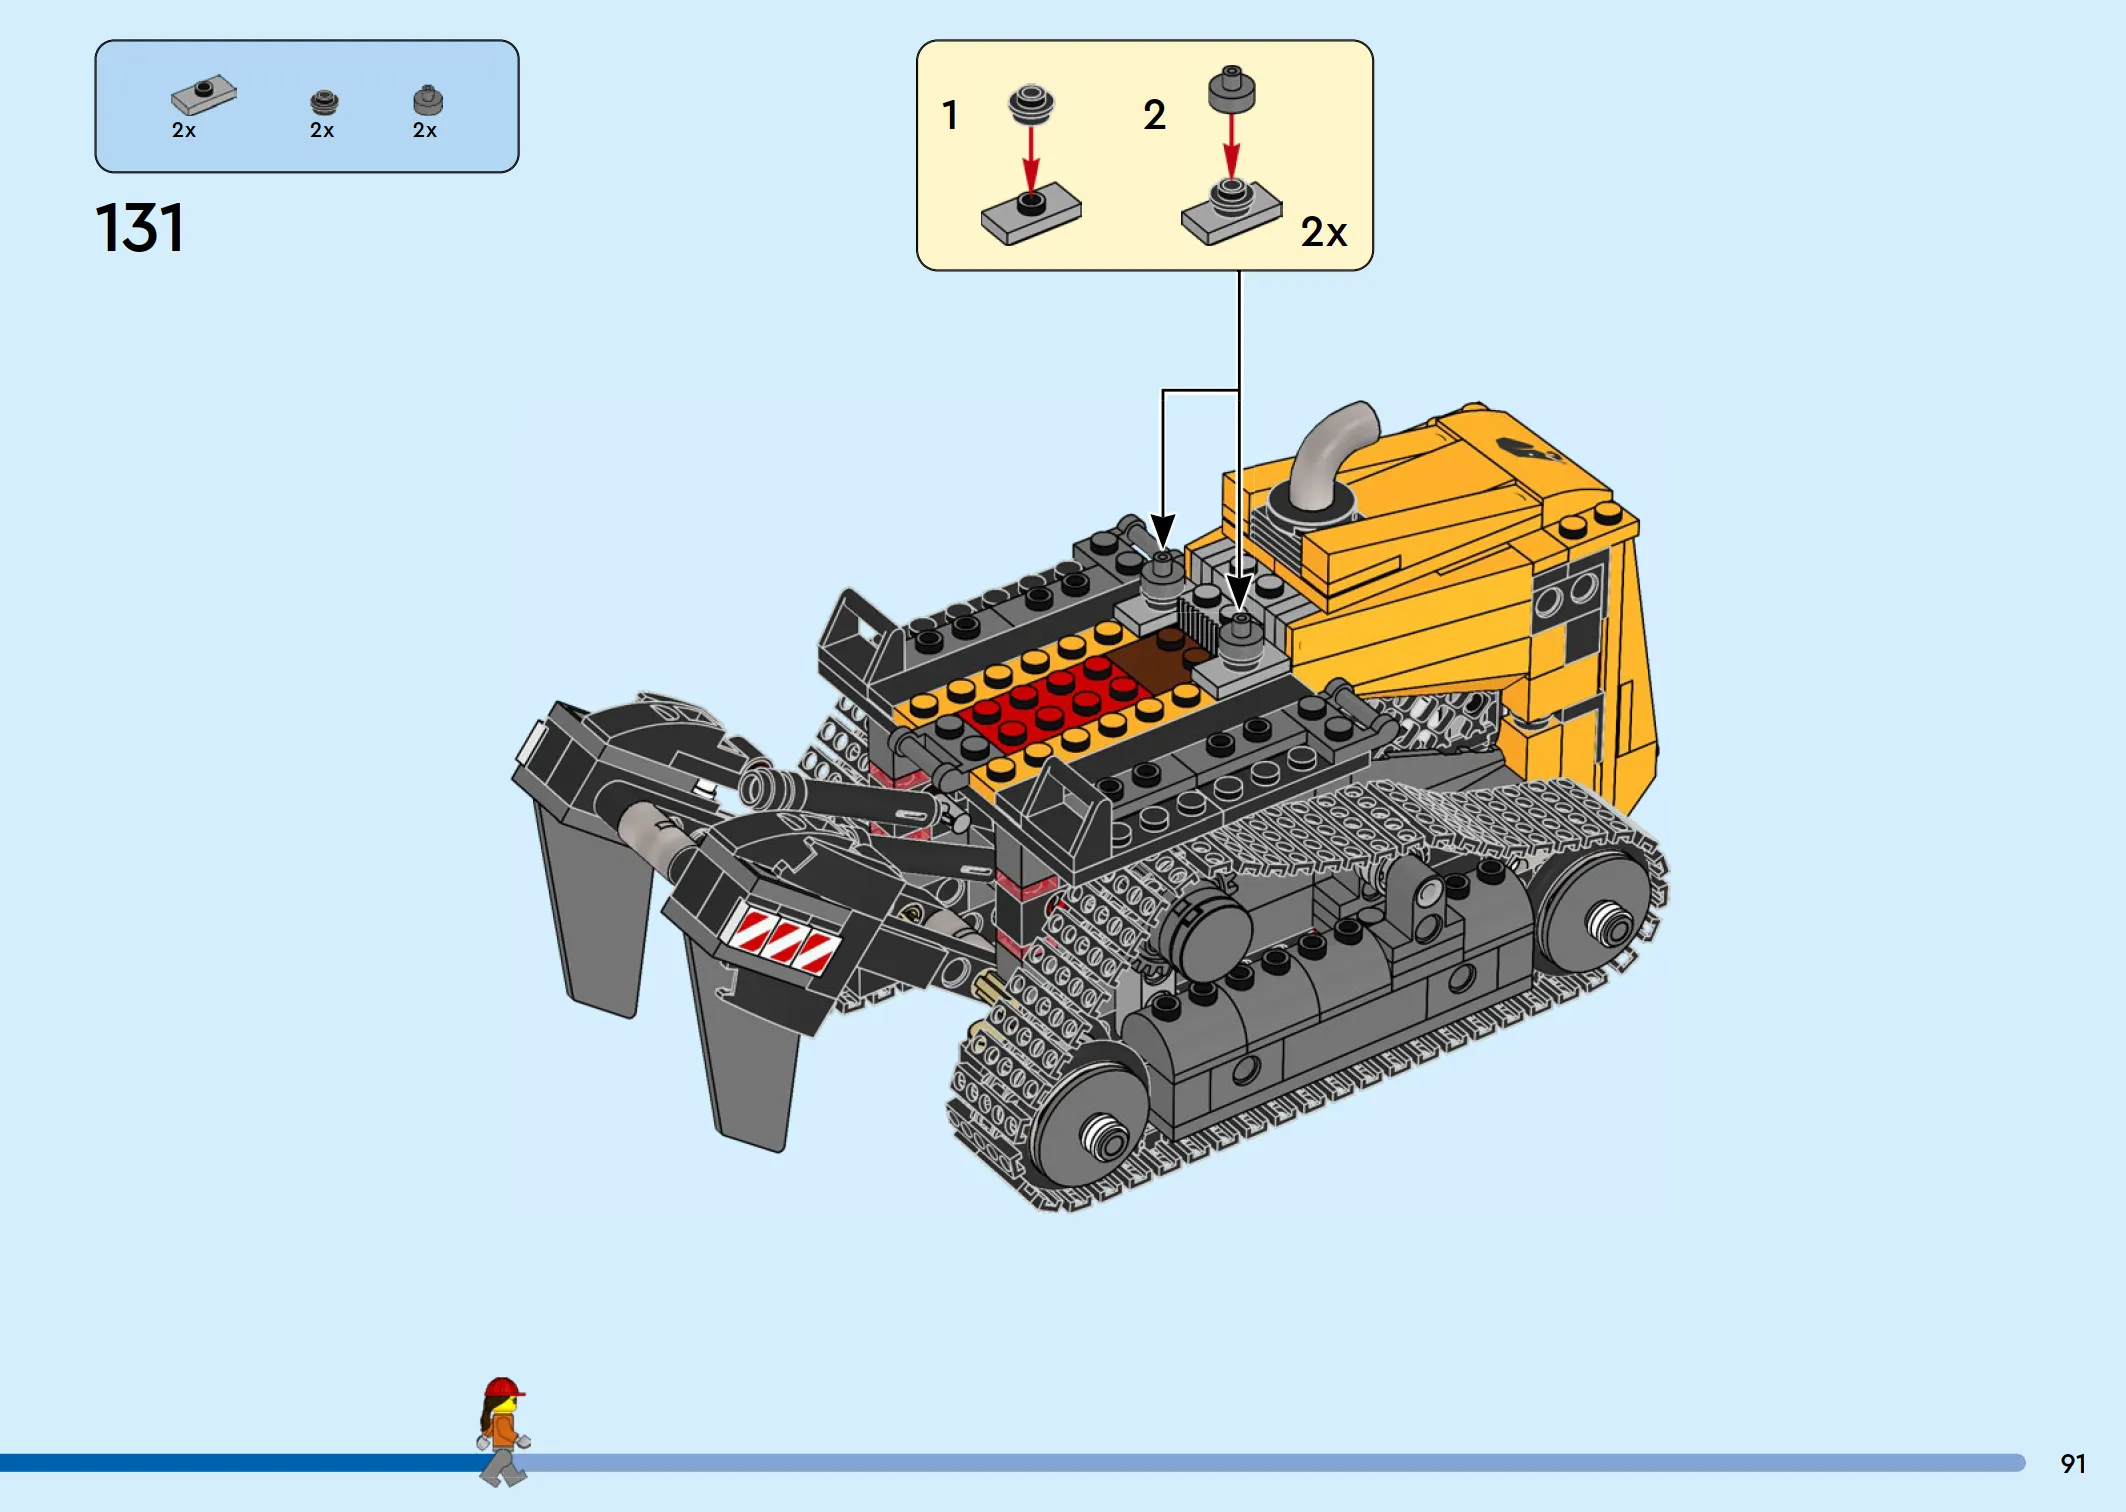
Task: Click the red-white striped warning sticker
Action: tap(783, 941)
